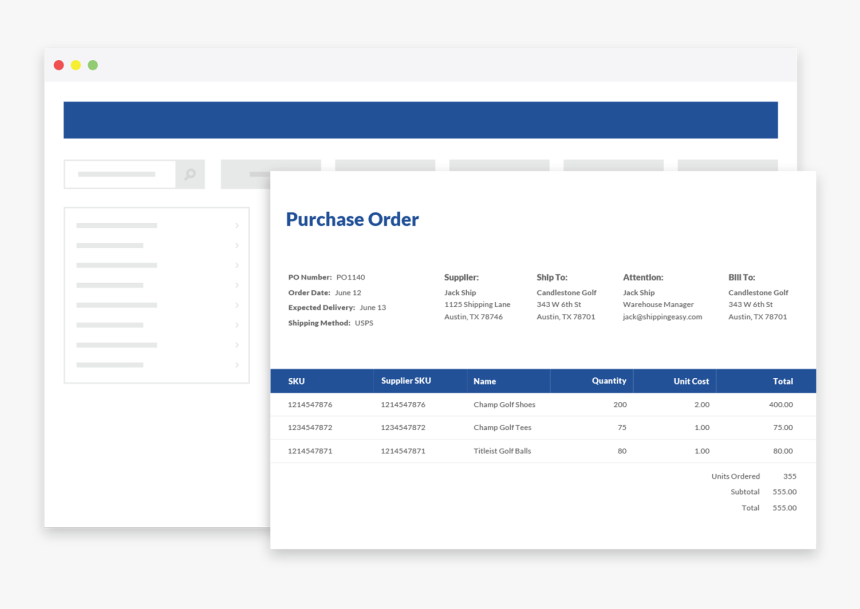
Task: Expand the third sidebar list item chevron
Action: point(237,266)
